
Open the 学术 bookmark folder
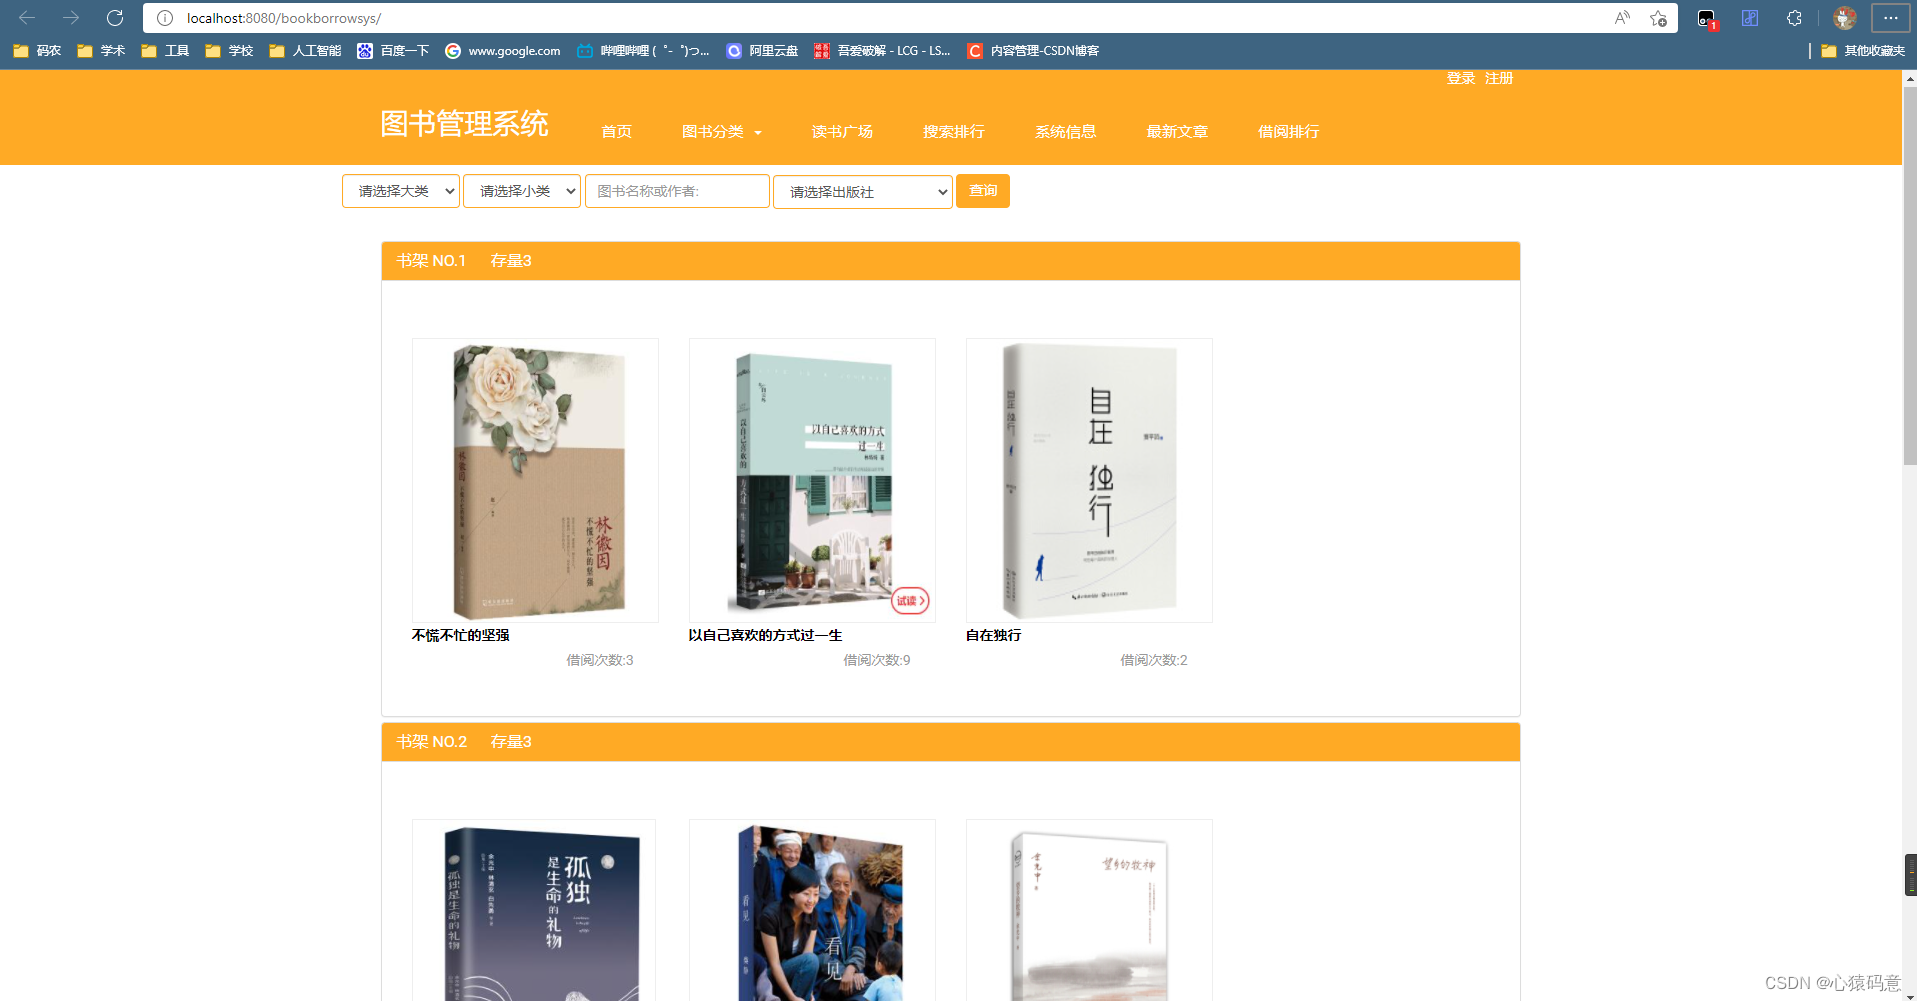tap(101, 51)
